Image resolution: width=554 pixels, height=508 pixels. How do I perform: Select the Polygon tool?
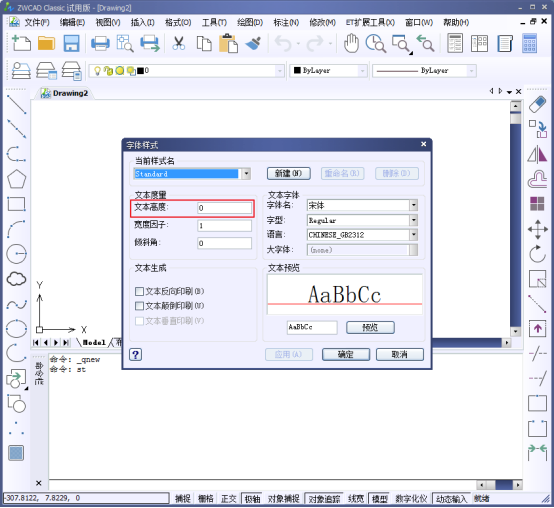16,179
